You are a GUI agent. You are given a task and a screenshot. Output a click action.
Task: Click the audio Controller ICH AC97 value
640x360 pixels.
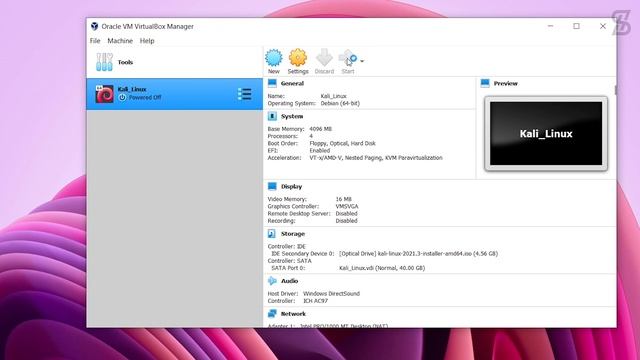point(315,301)
